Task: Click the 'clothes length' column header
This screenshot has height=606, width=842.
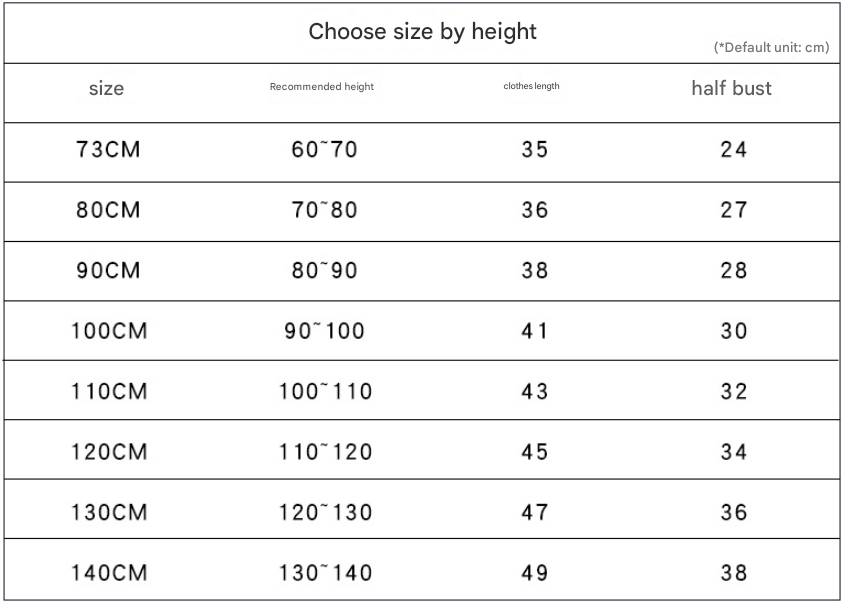Action: tap(531, 86)
